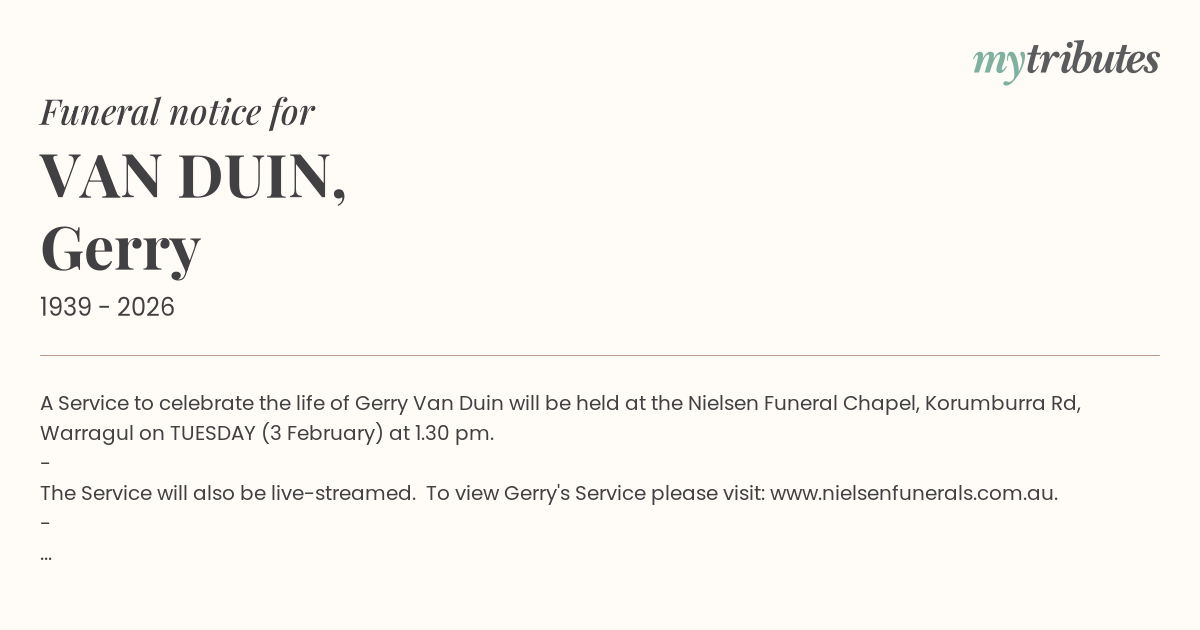The image size is (1200, 630).
Task: Click the "Funeral notice for" heading
Action: tap(177, 112)
